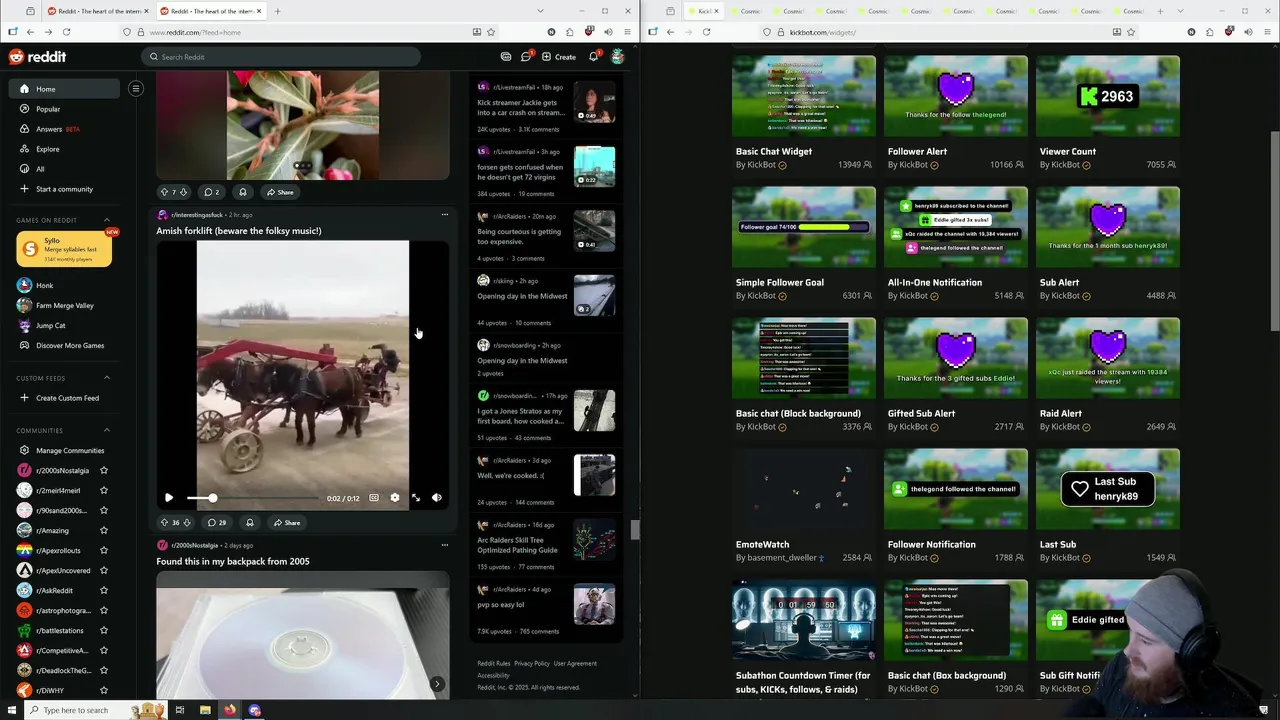Open Reddit chat messages icon
Viewport: 1280px width, 720px height.
[x=526, y=57]
